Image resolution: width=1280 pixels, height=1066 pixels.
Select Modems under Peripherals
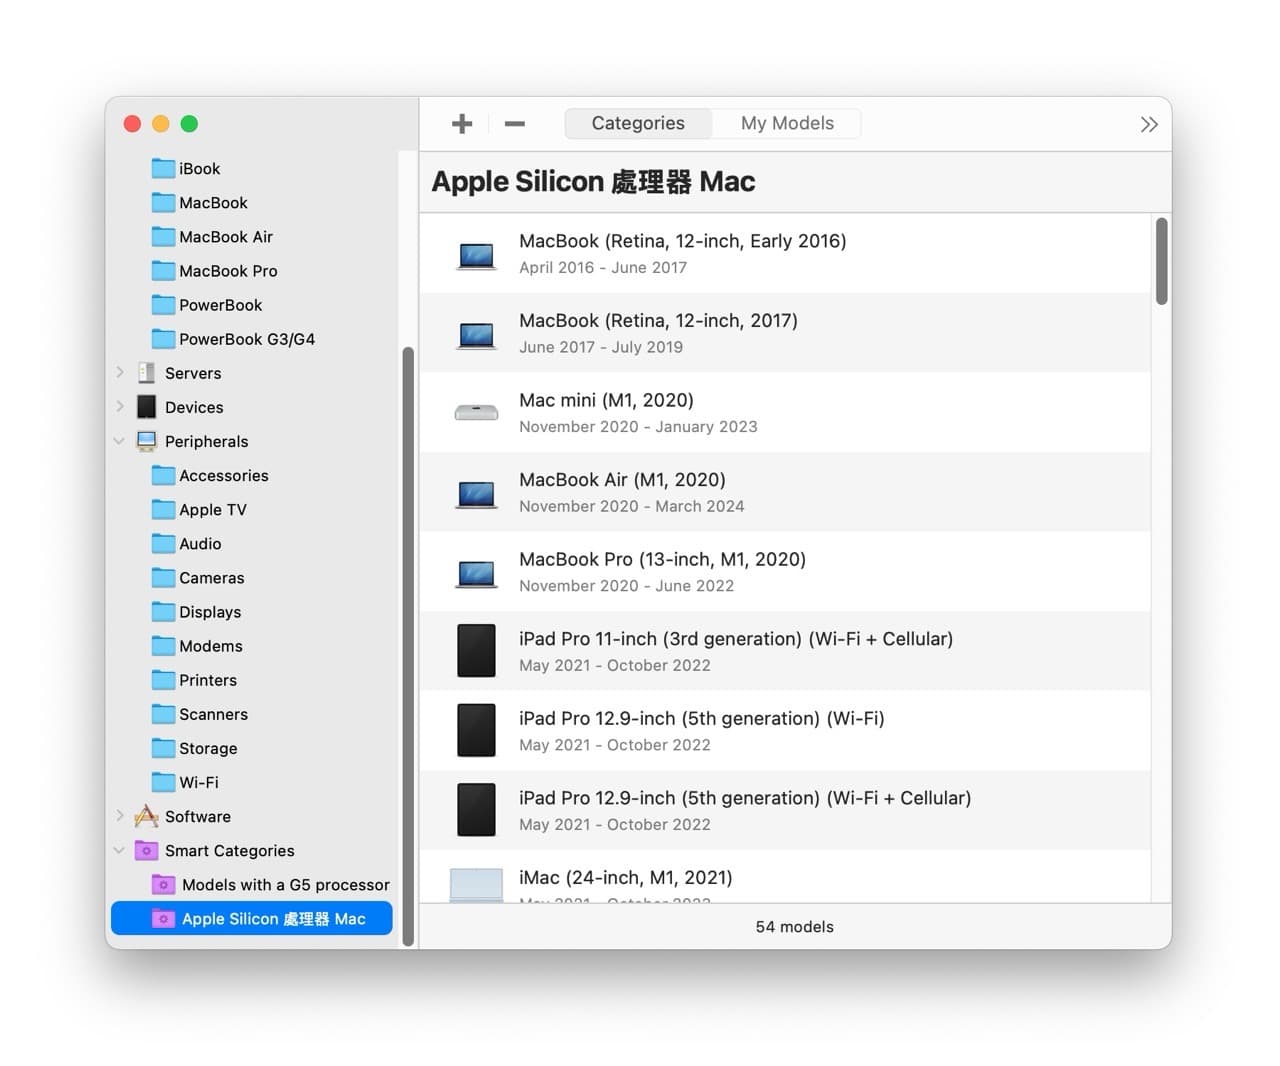[211, 645]
